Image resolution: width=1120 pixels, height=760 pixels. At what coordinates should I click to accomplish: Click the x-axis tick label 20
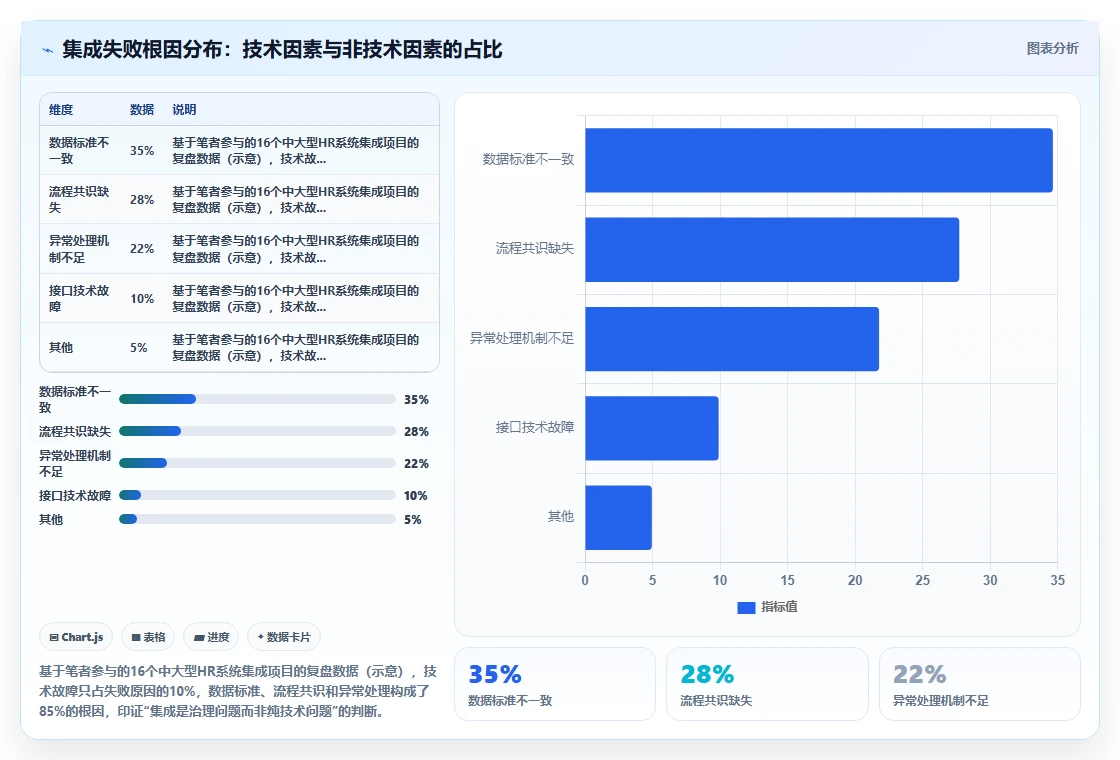click(x=855, y=581)
